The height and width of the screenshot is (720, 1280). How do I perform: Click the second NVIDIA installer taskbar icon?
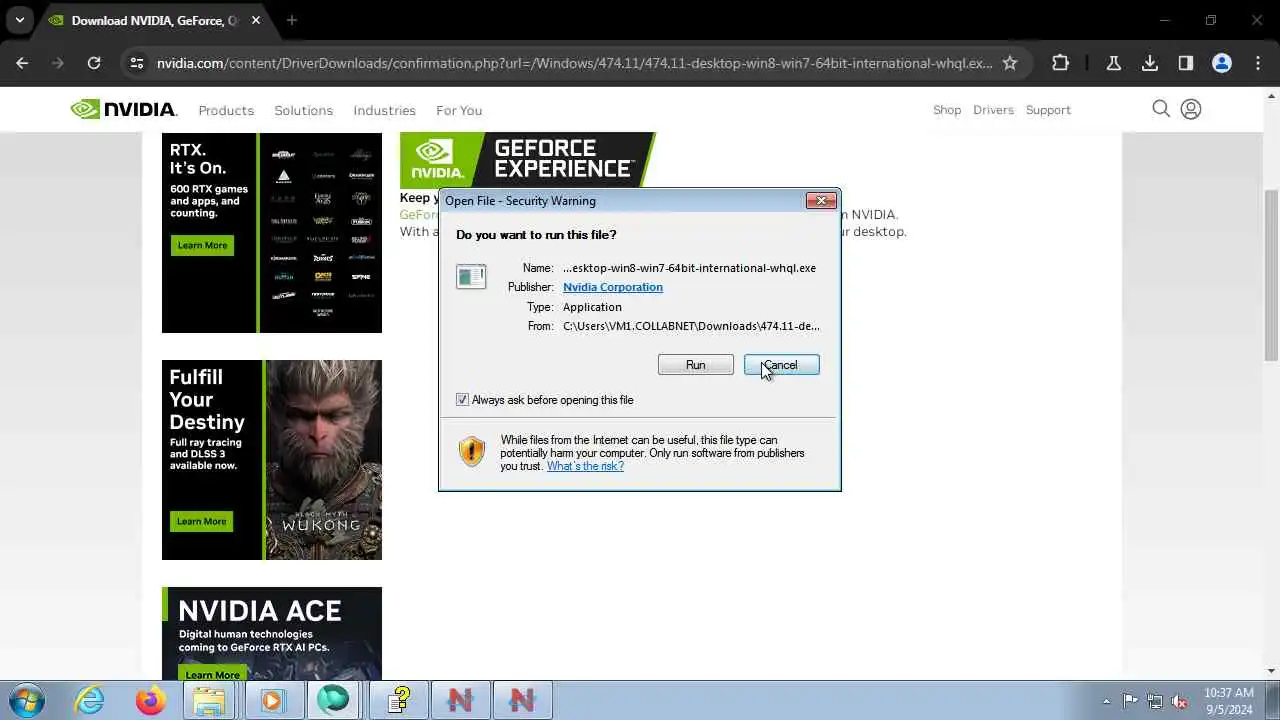click(522, 700)
